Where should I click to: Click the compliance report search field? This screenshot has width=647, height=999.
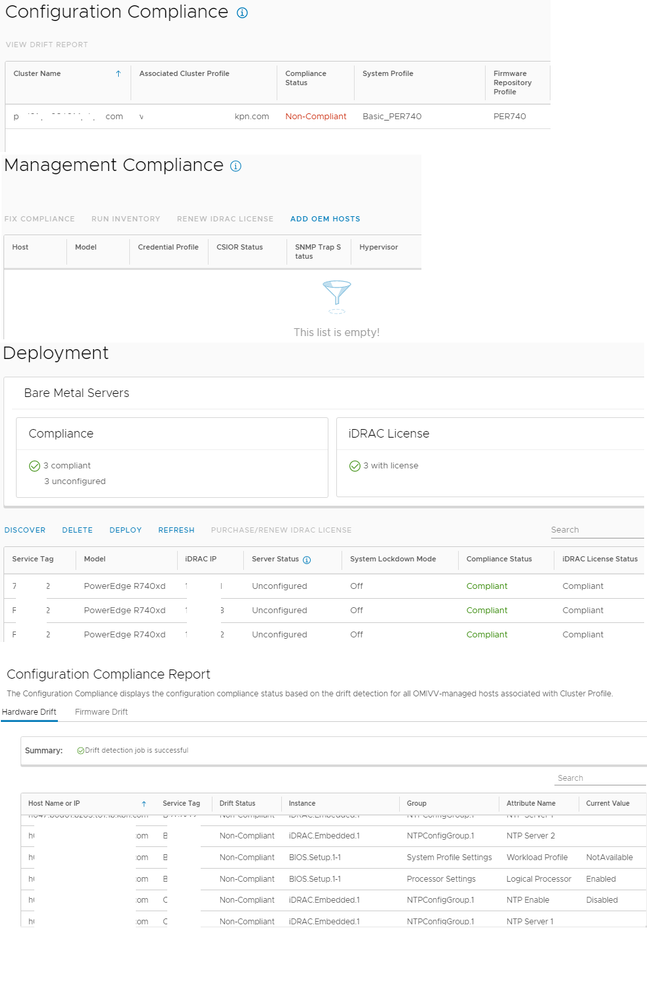coord(601,779)
